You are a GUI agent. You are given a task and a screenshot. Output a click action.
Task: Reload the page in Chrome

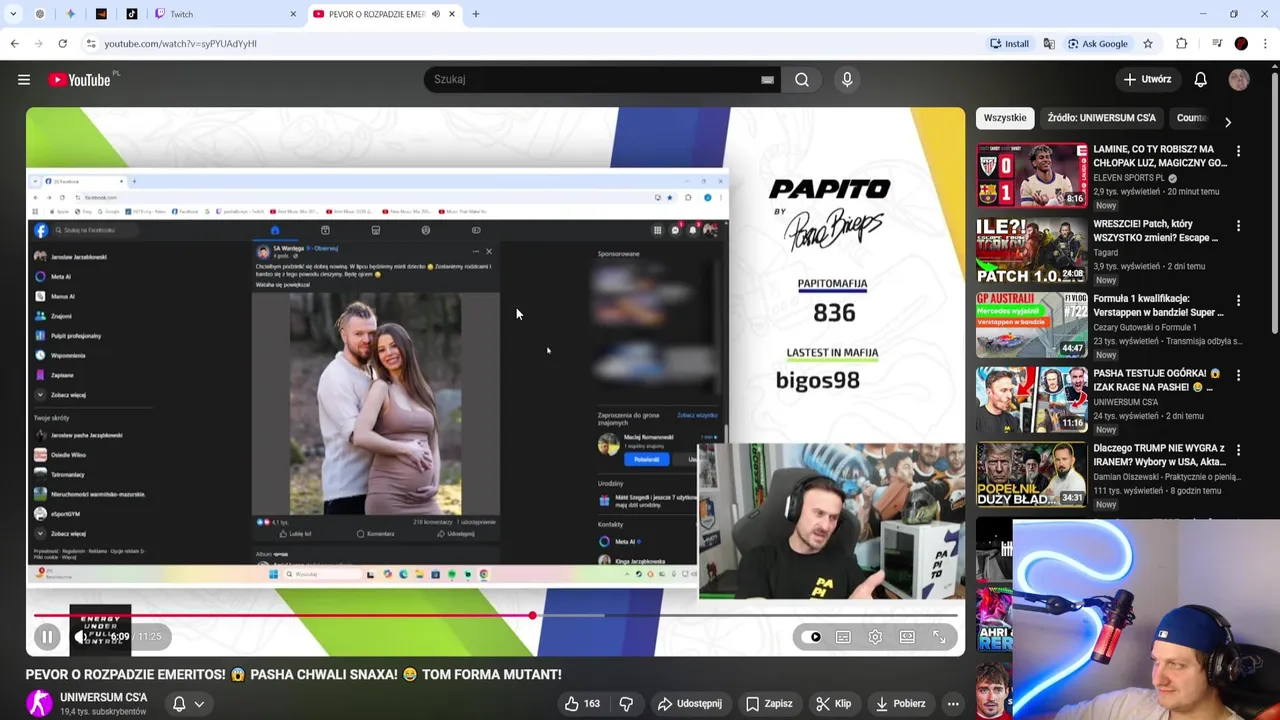[x=62, y=44]
